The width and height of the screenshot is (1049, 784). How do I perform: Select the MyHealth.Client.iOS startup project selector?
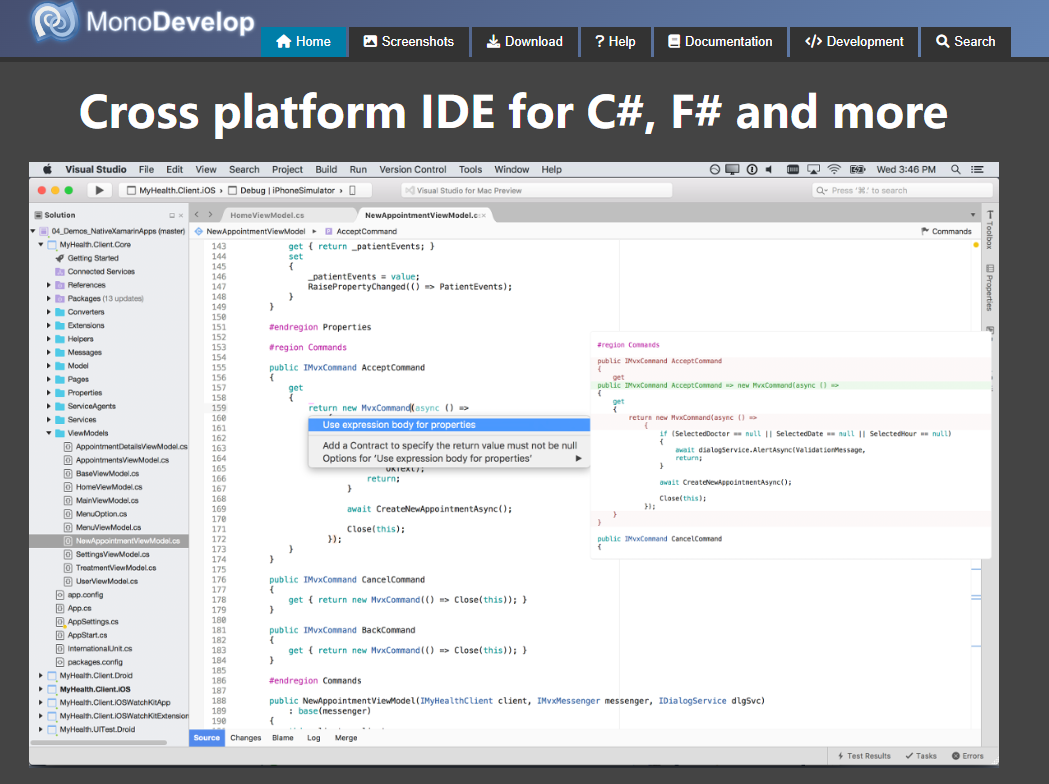pos(171,190)
